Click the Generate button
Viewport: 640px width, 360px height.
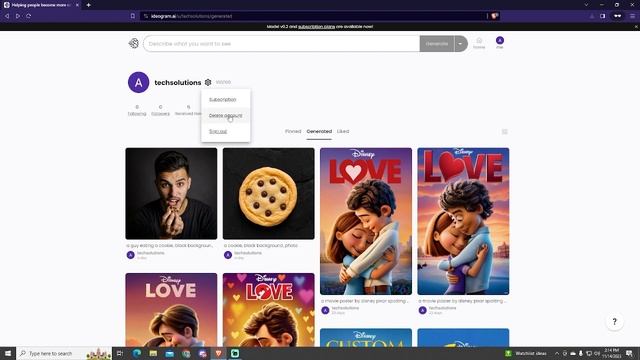pyautogui.click(x=437, y=44)
